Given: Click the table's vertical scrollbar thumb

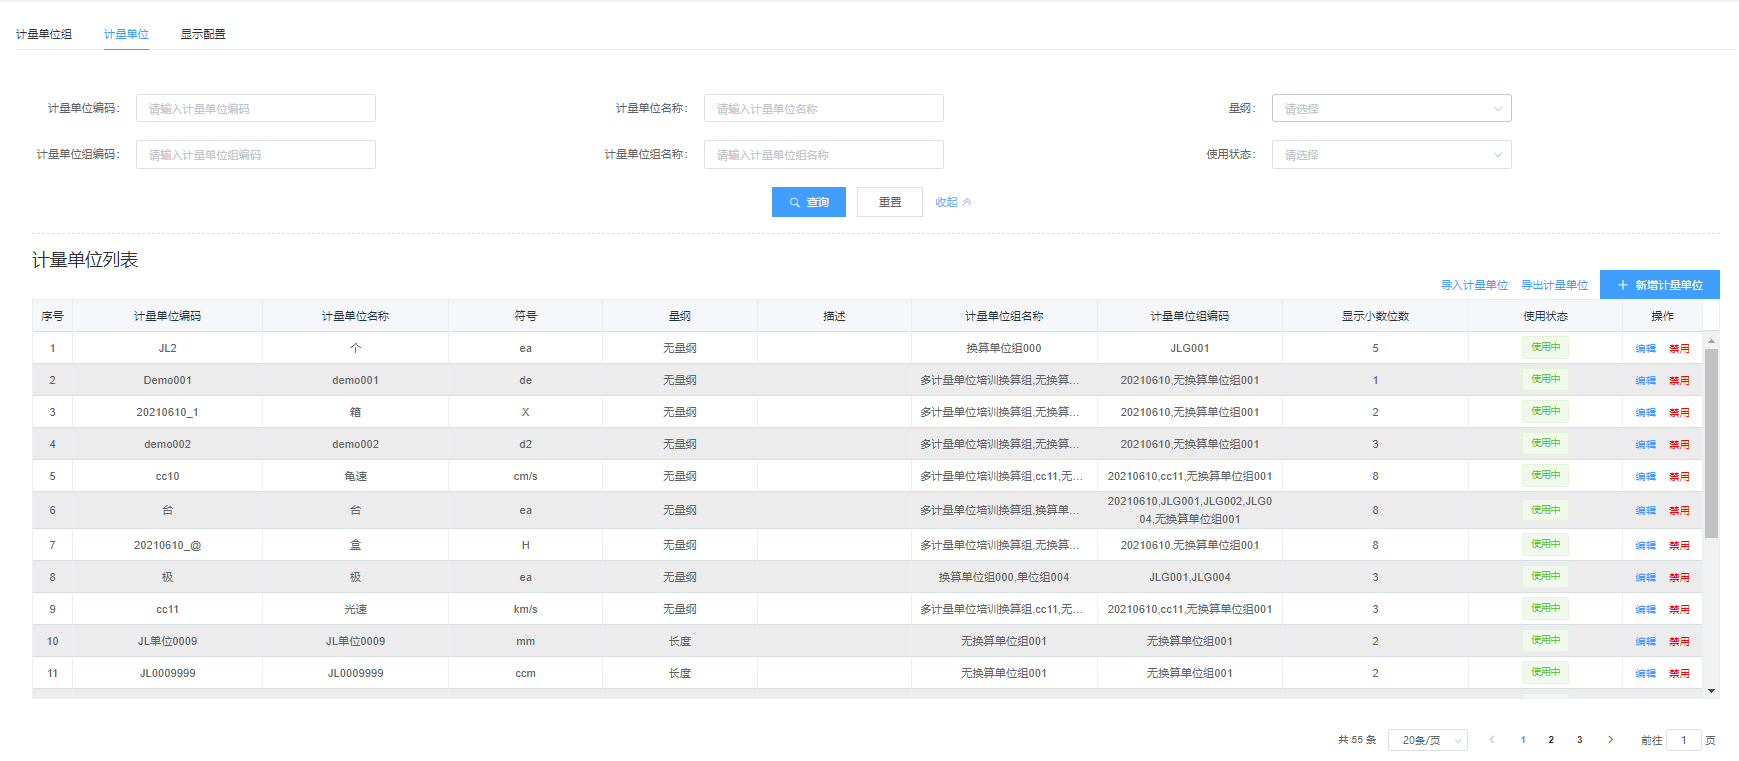Looking at the screenshot, I should [x=1711, y=440].
